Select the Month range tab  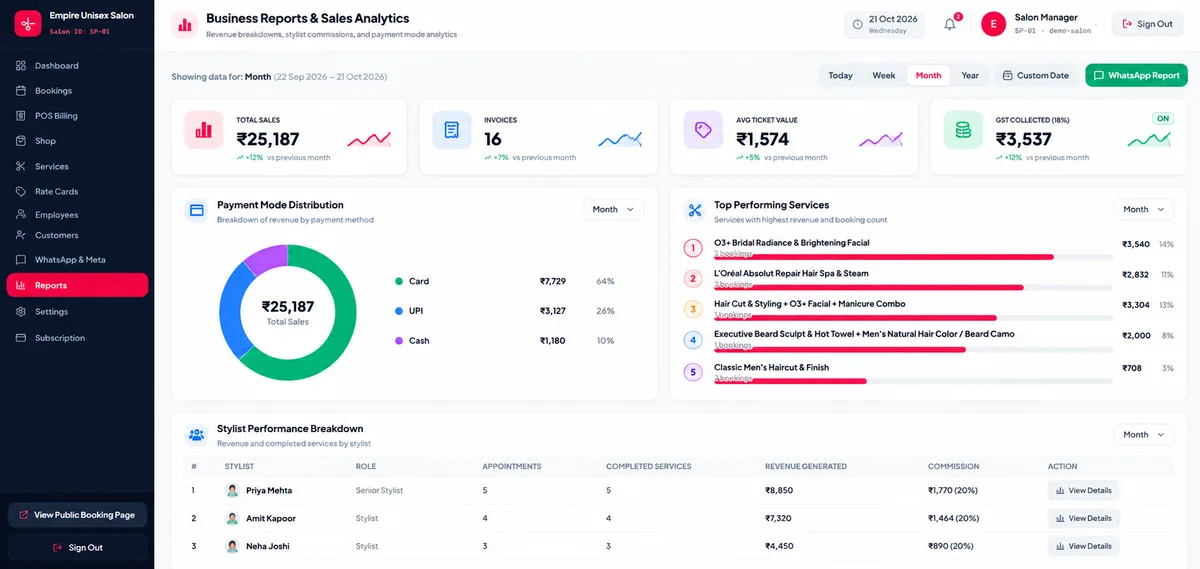click(929, 75)
